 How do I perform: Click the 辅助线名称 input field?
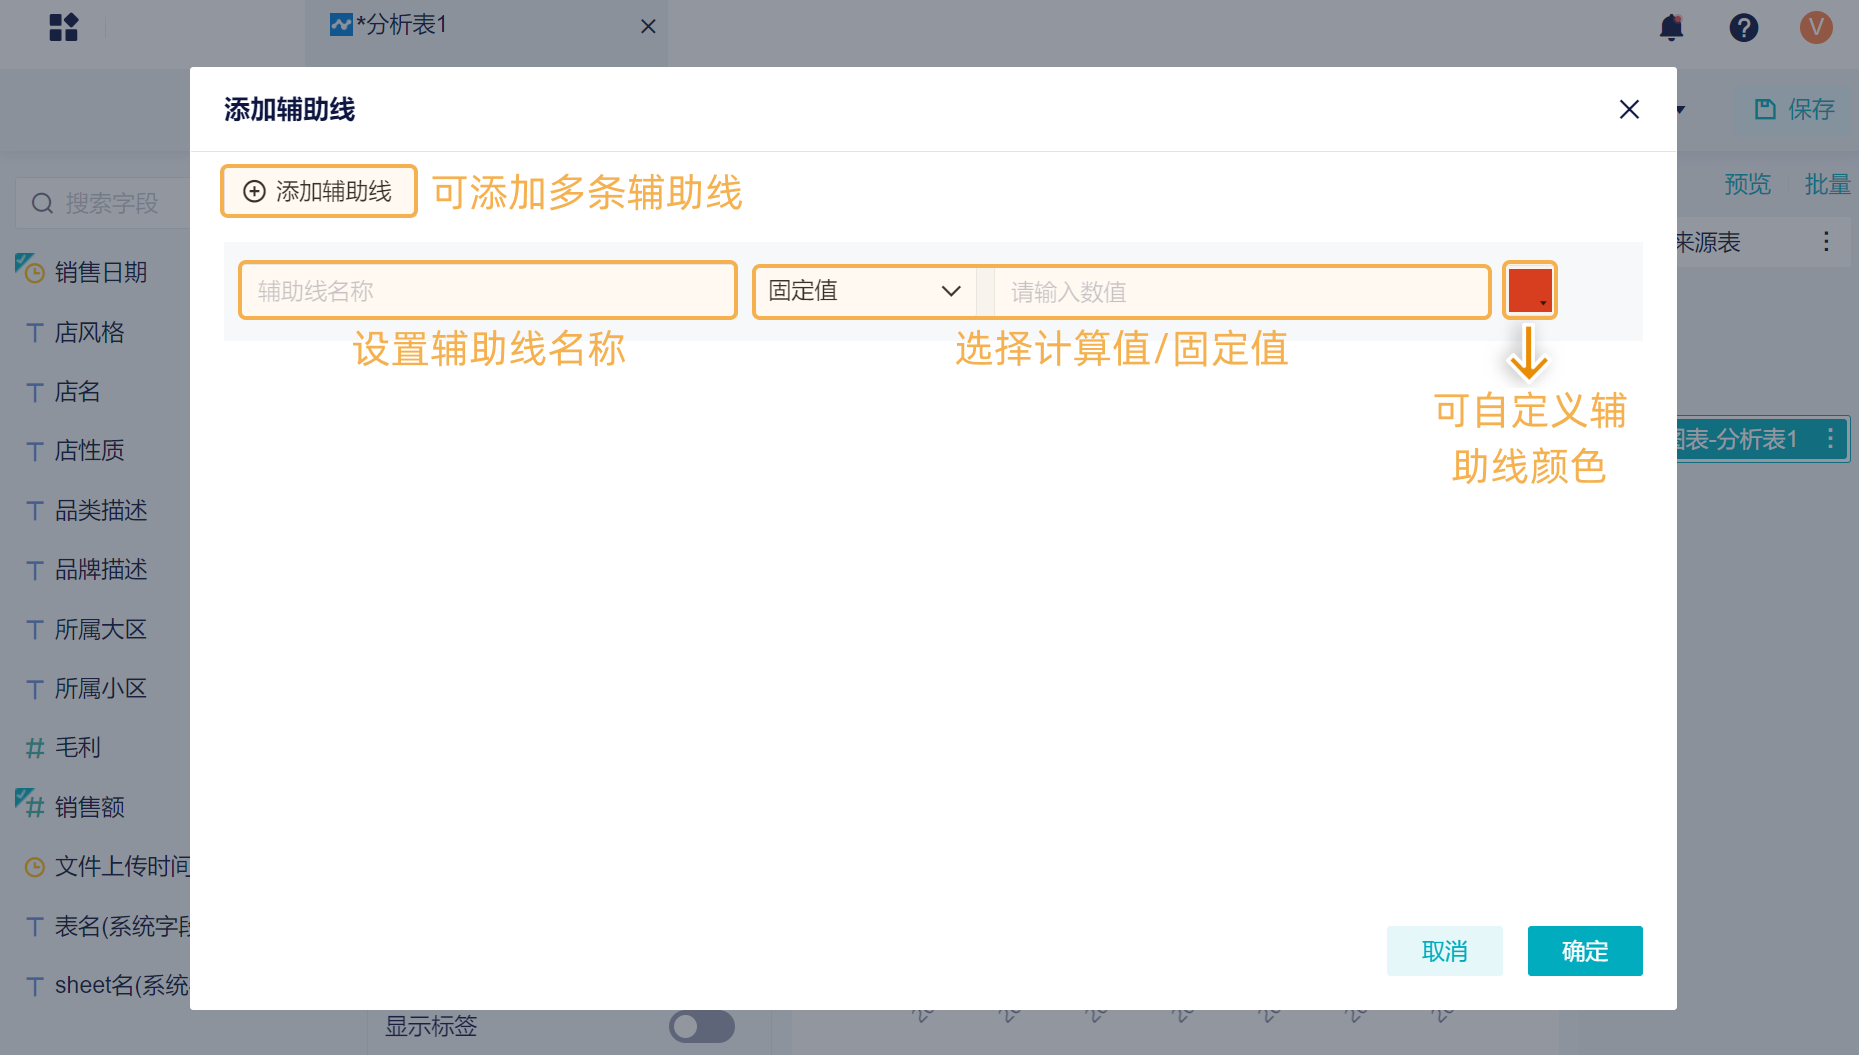tap(487, 290)
